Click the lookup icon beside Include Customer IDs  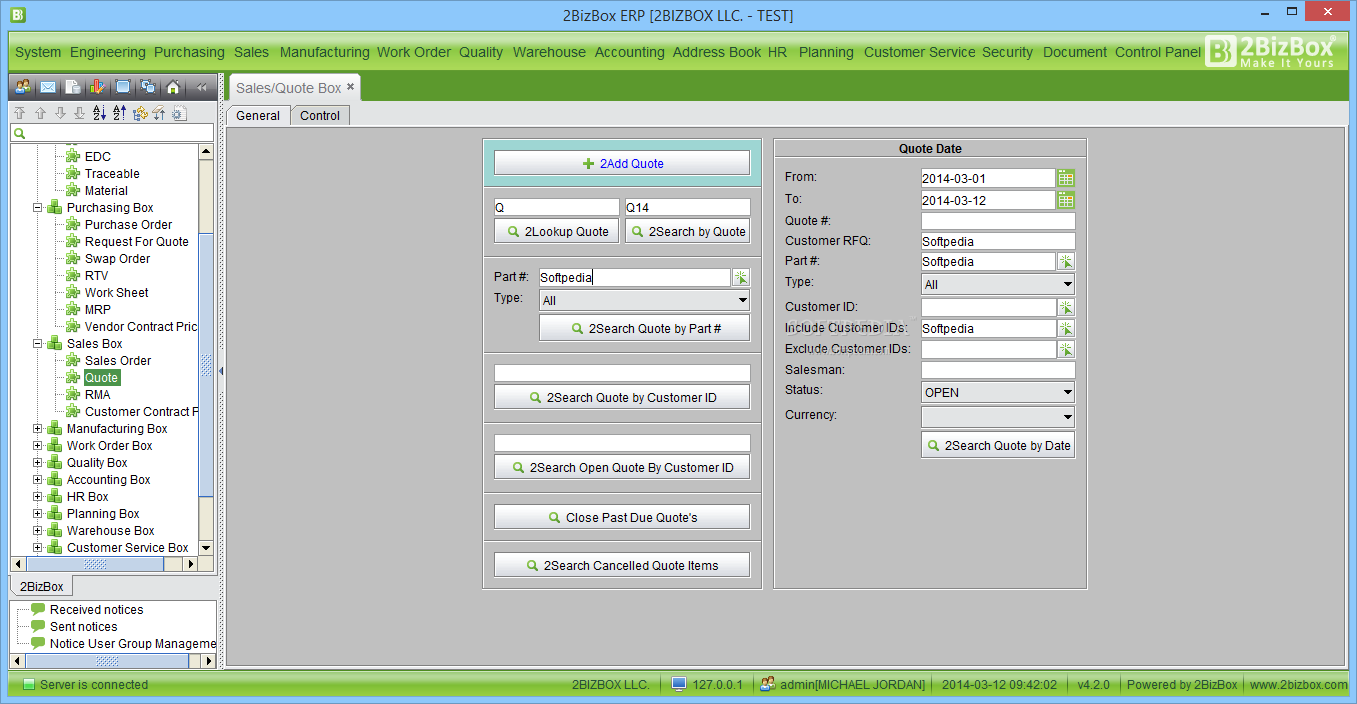(1066, 328)
